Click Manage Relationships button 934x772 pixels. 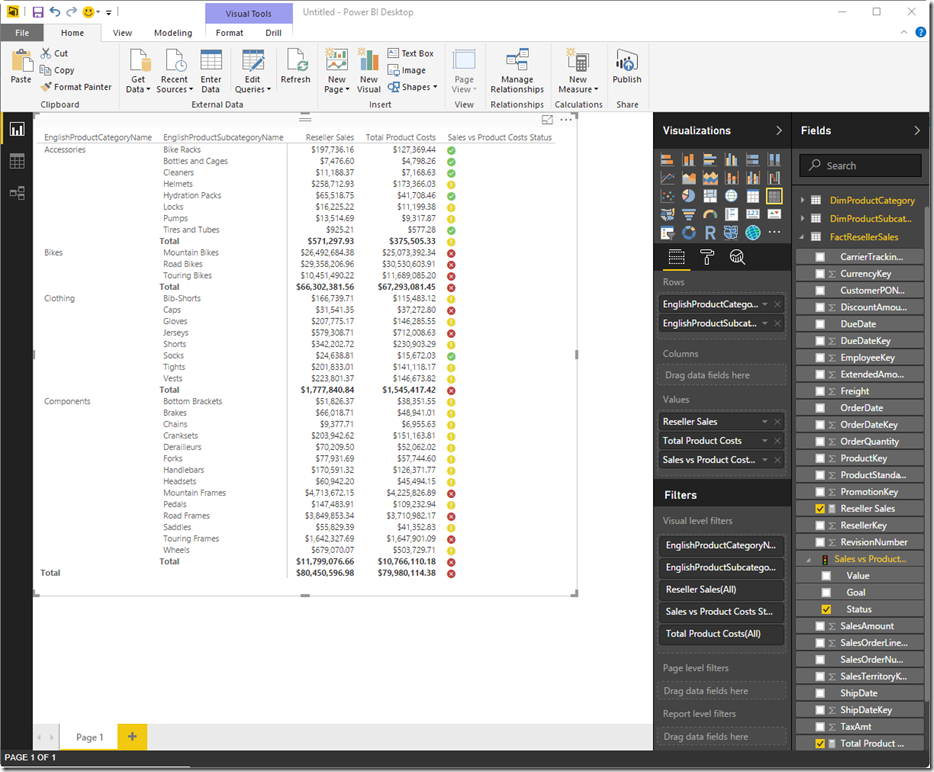[517, 71]
